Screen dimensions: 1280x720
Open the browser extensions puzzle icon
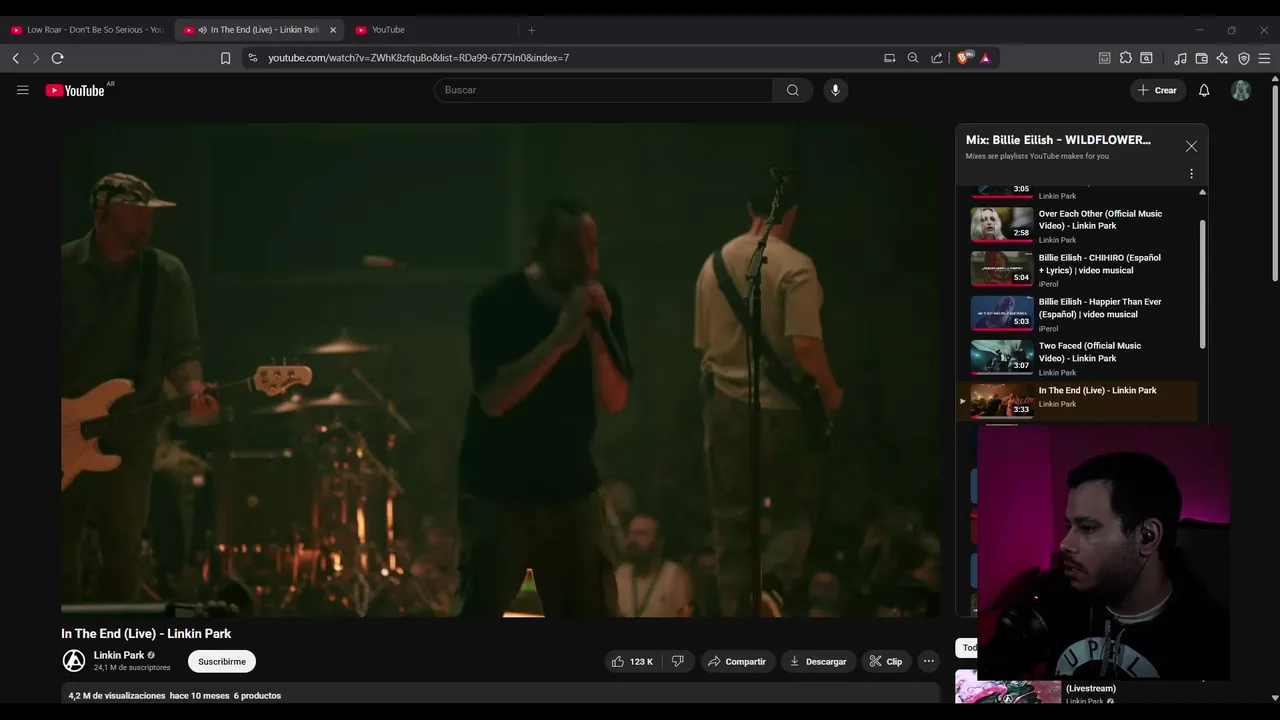[x=1126, y=58]
